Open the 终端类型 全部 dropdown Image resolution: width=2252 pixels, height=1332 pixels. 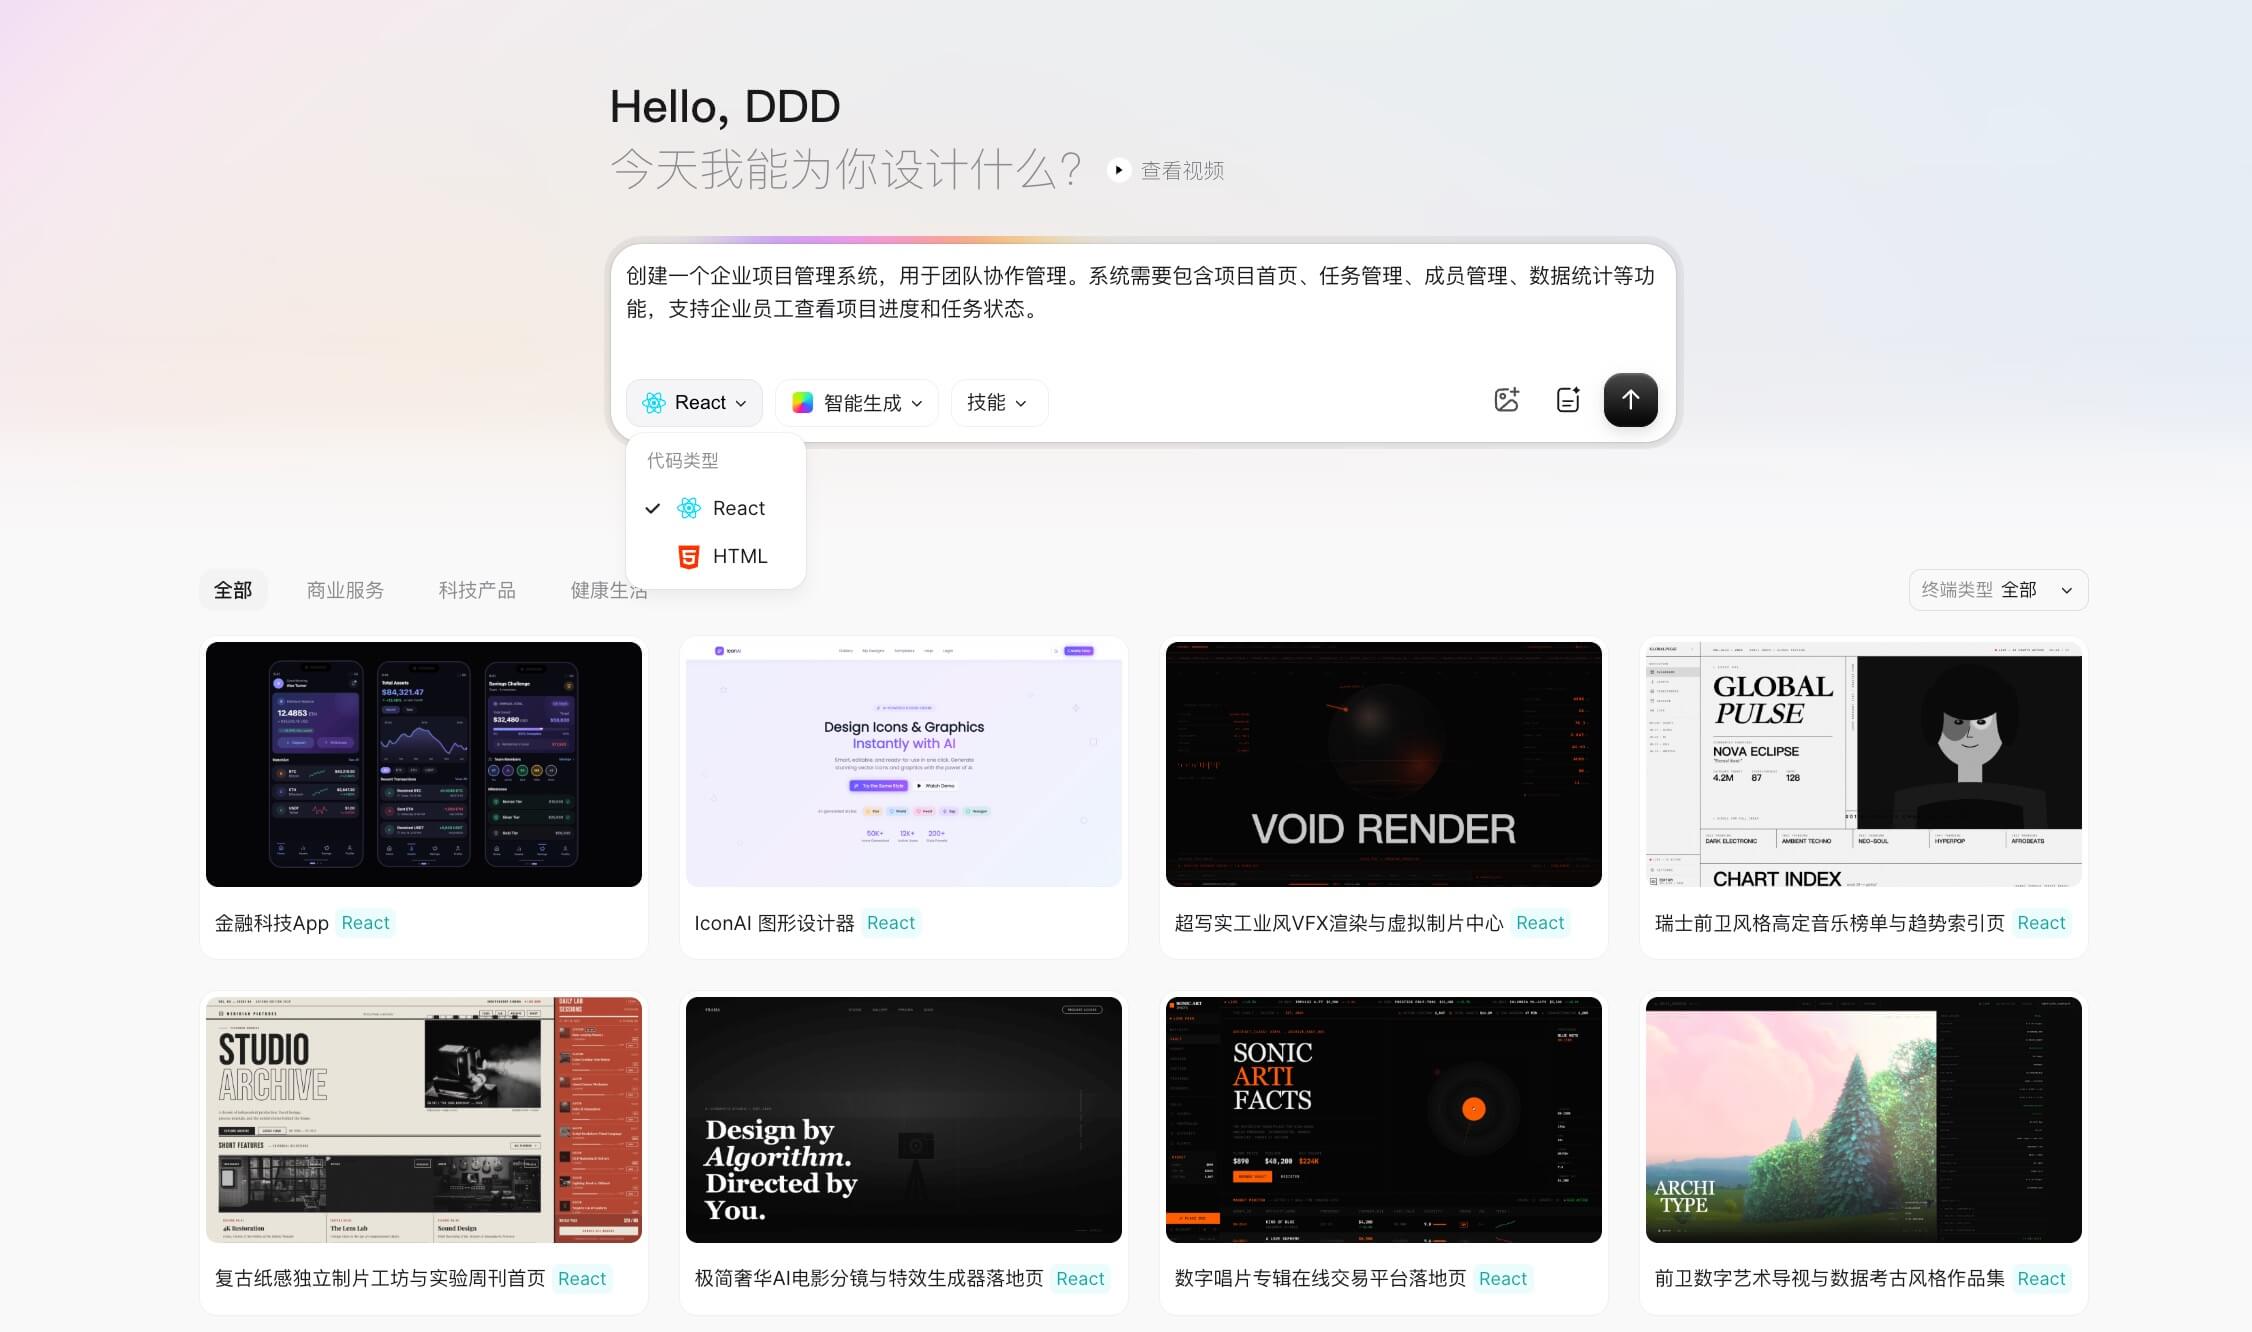coord(1998,590)
